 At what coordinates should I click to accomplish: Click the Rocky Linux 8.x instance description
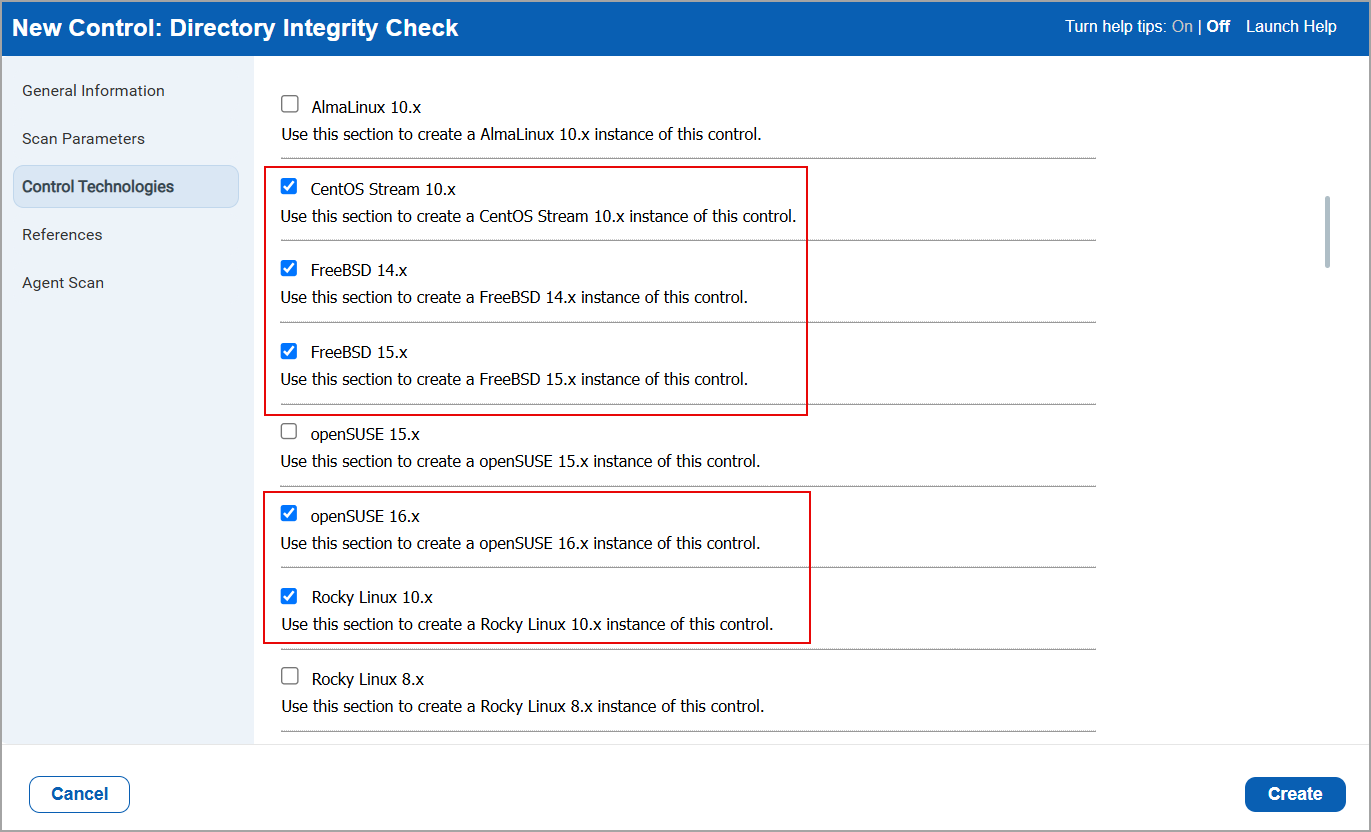coord(522,706)
